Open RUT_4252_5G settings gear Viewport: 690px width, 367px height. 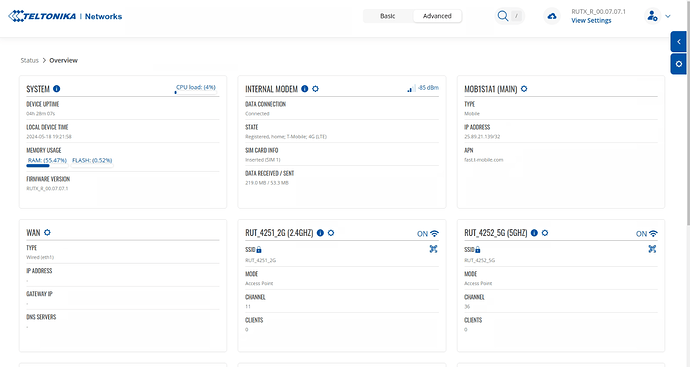545,233
